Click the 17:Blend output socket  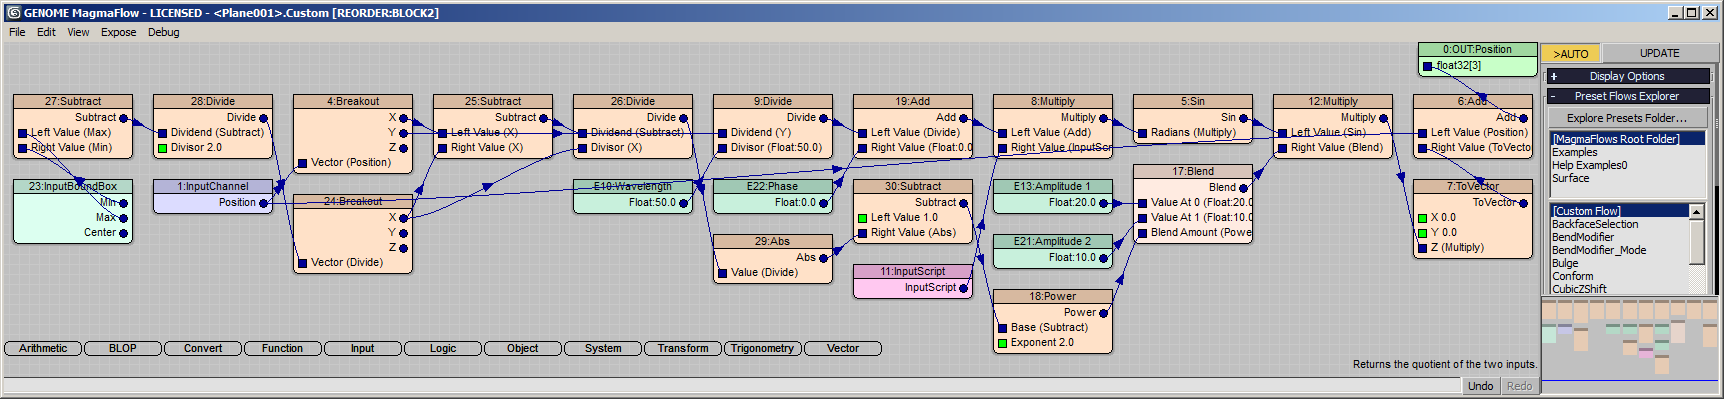(1243, 188)
